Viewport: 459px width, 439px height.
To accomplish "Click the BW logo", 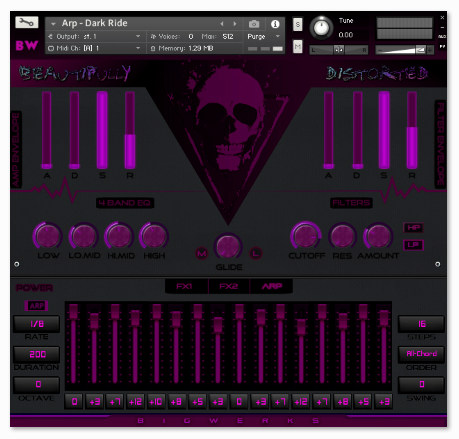I will [x=27, y=46].
